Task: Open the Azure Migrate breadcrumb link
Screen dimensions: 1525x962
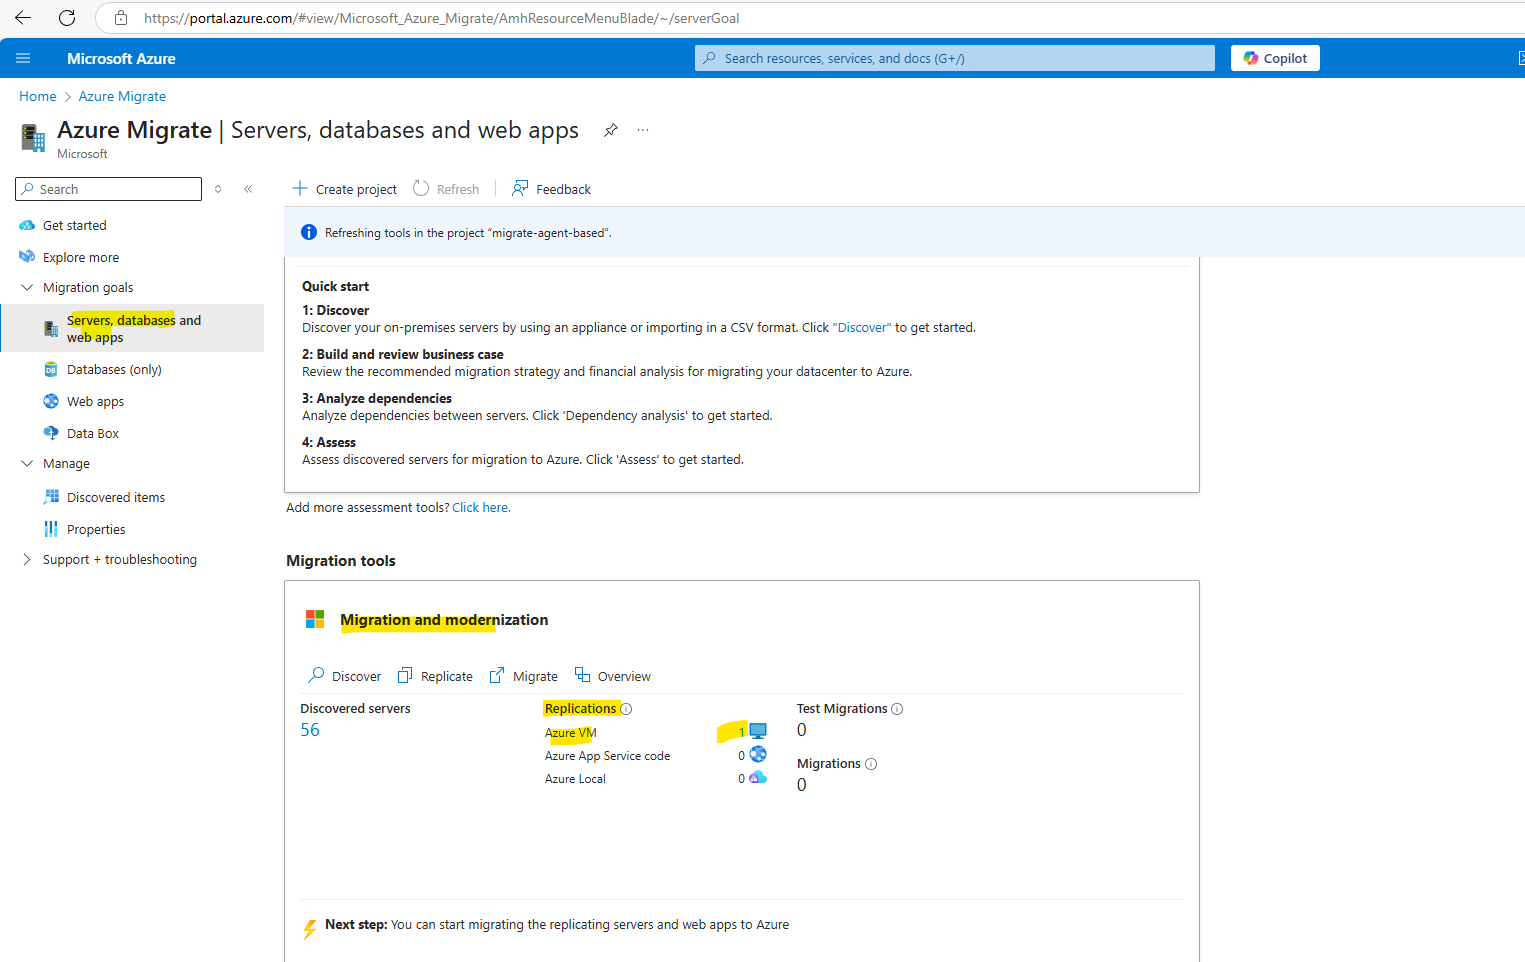Action: point(122,96)
